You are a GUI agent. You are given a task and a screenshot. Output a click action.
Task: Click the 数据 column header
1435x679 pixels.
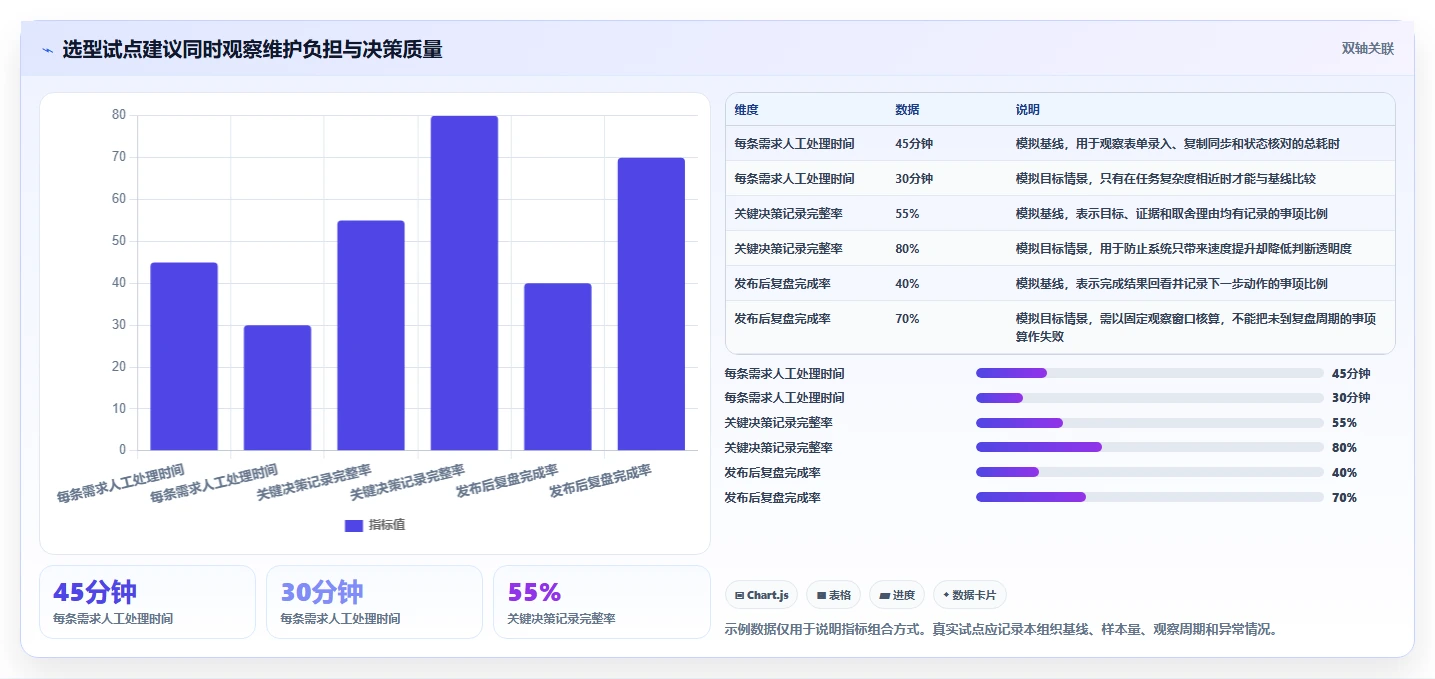click(907, 109)
